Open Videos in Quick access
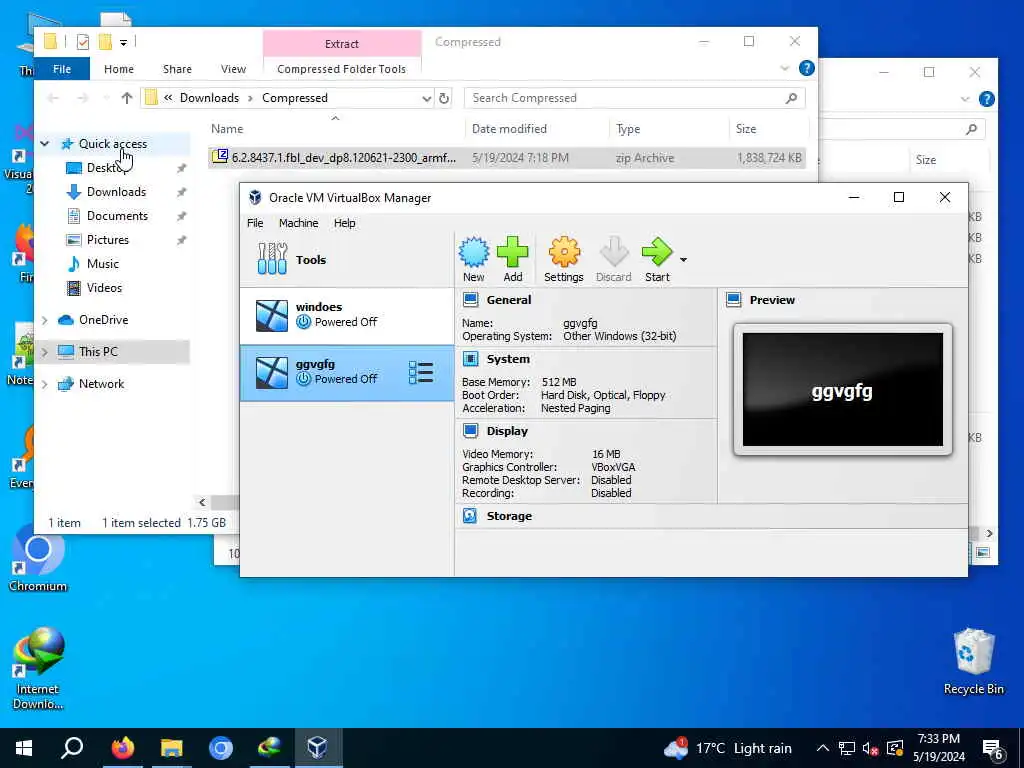 [104, 288]
